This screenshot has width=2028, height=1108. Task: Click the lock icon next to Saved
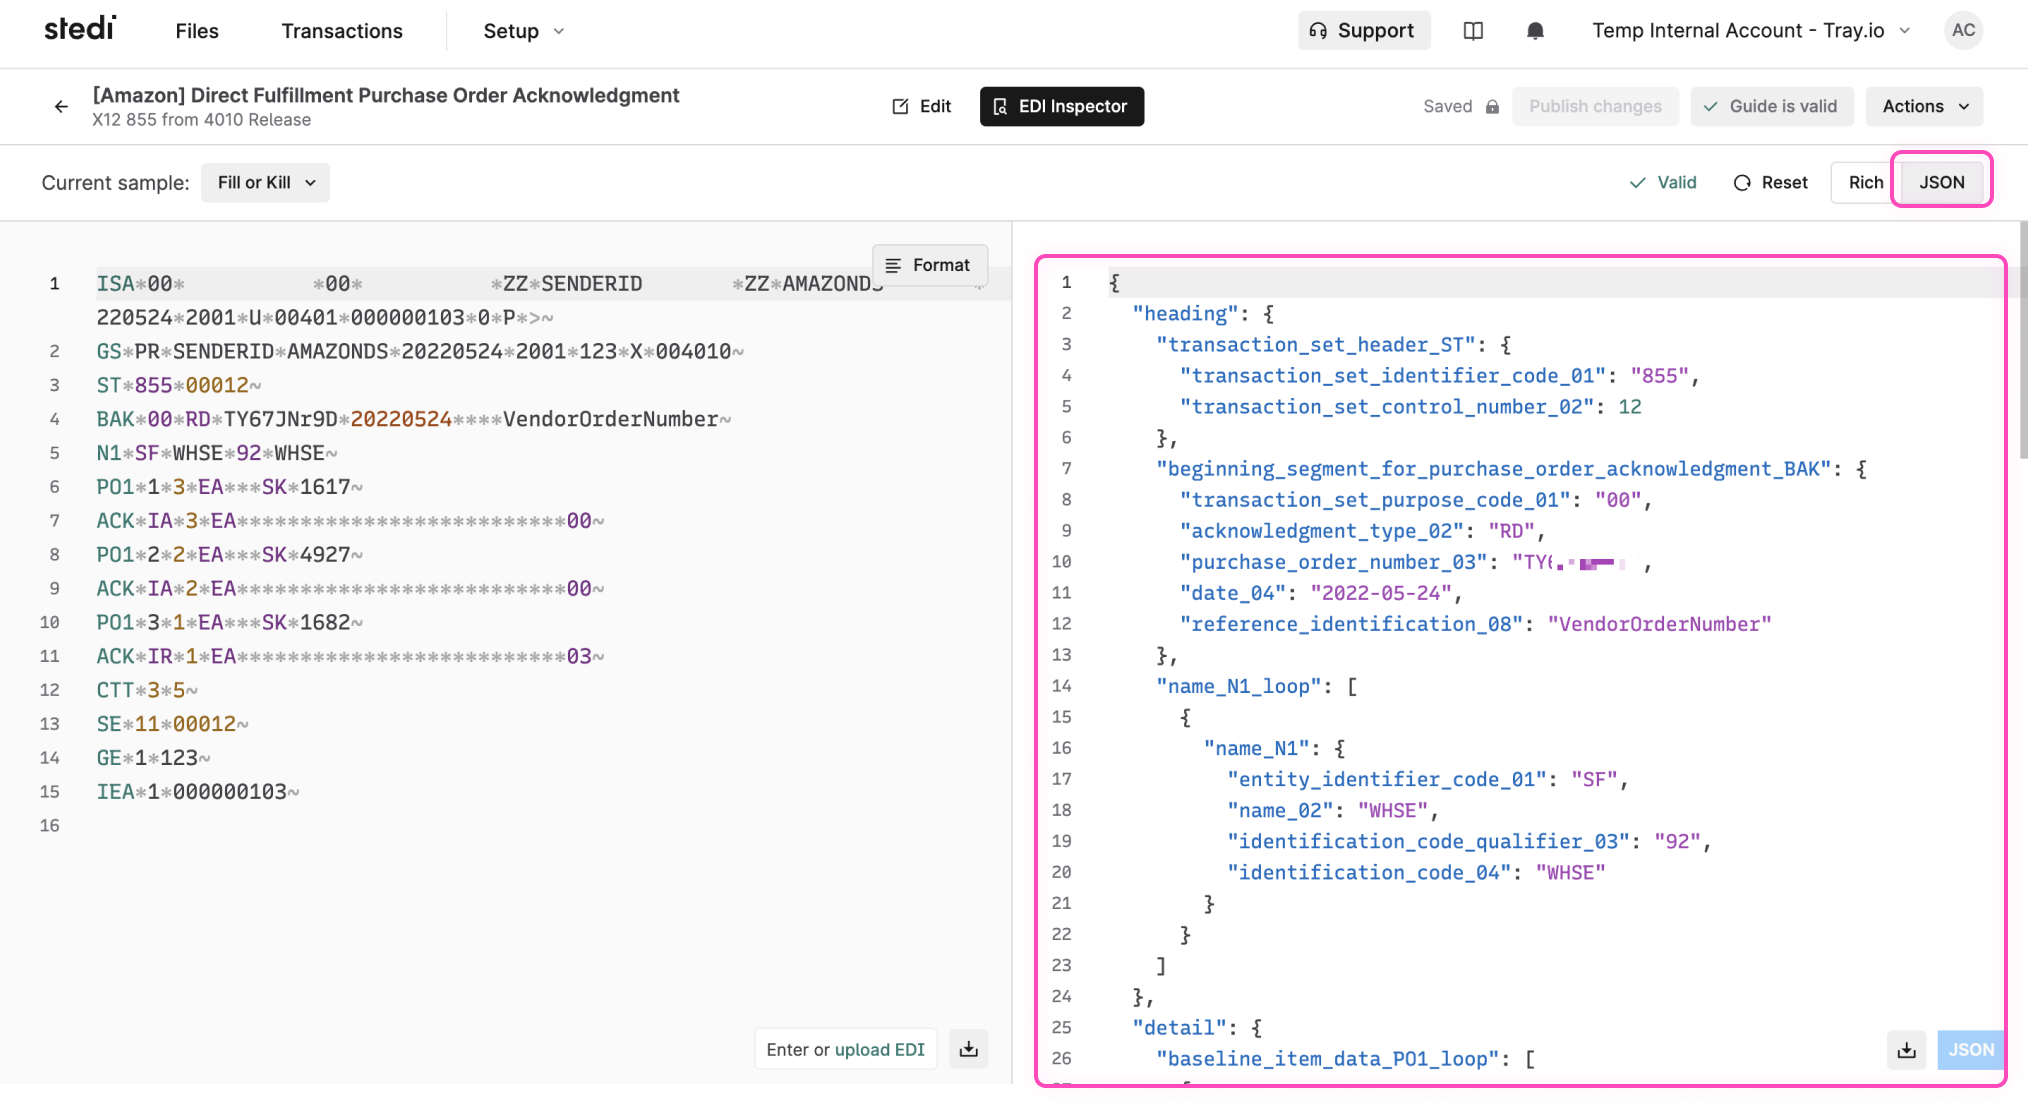pos(1492,106)
